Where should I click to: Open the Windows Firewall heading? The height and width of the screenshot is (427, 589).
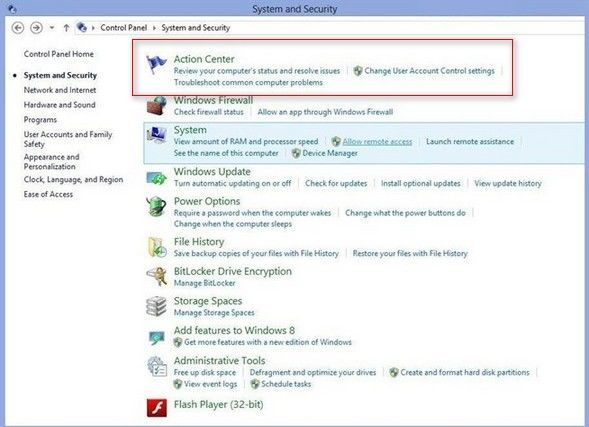click(213, 100)
